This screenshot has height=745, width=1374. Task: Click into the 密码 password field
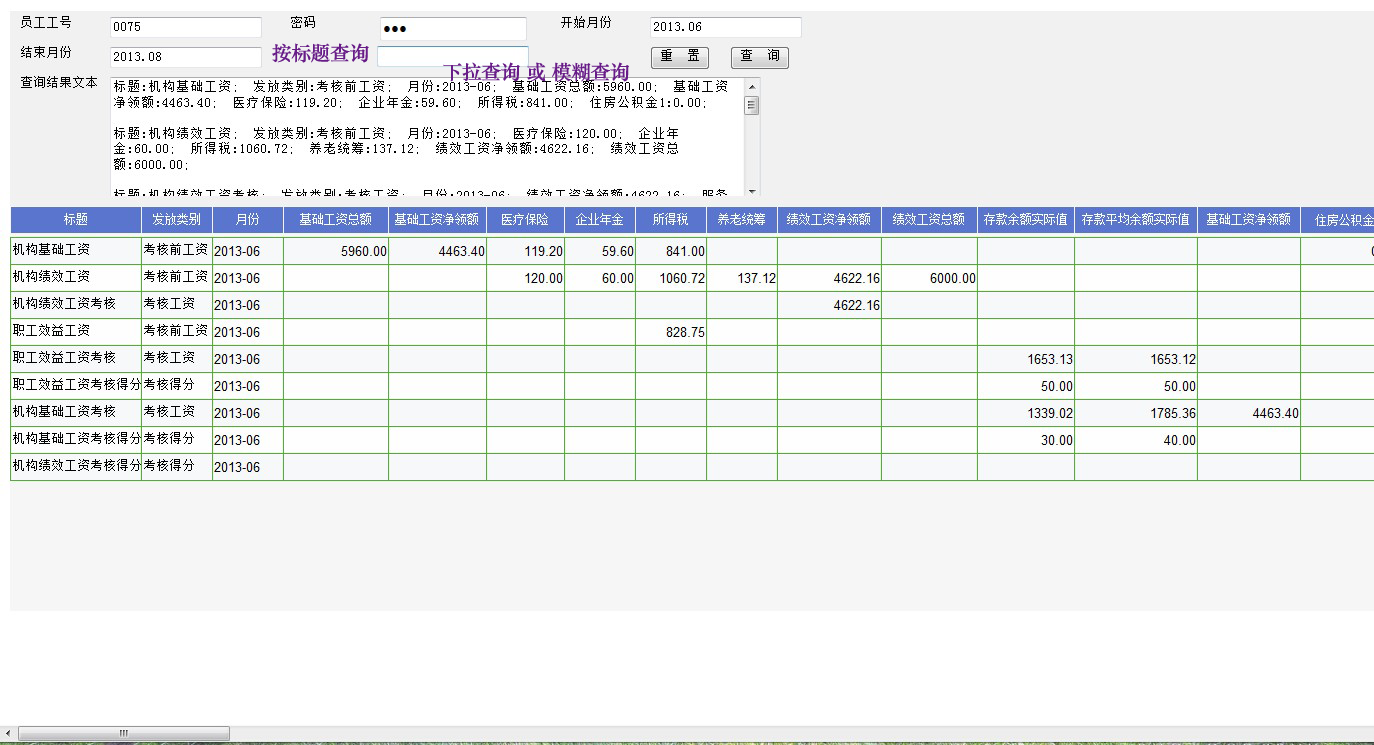point(452,28)
